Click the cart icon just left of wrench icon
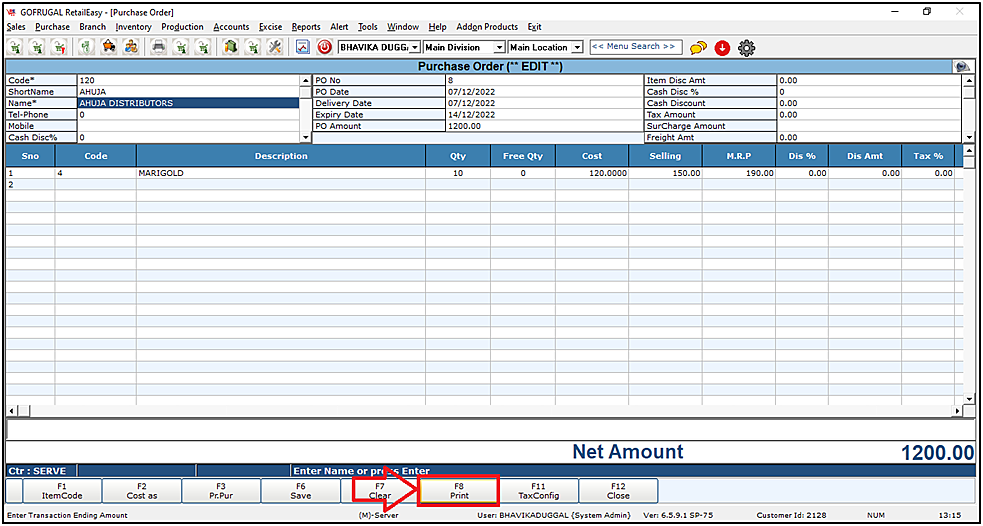Image resolution: width=983 pixels, height=526 pixels. click(x=253, y=47)
